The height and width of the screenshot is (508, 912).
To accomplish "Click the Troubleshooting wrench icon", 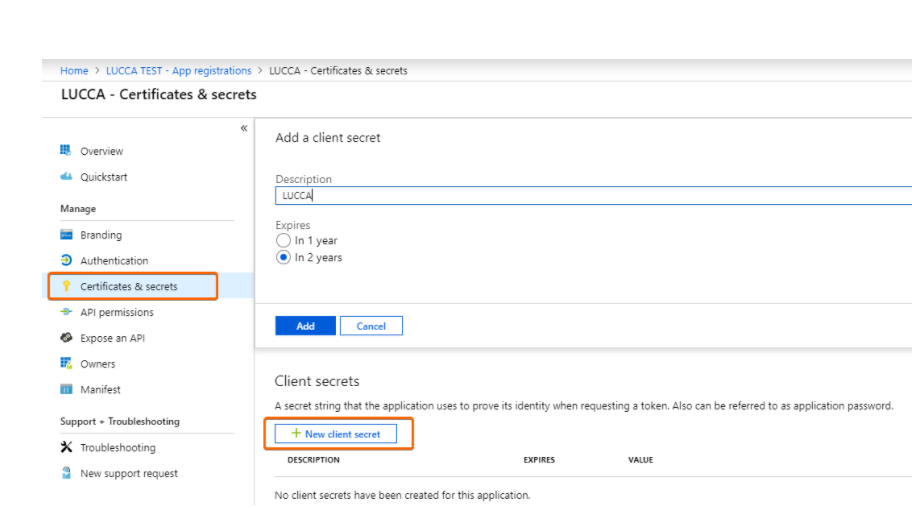I will pyautogui.click(x=66, y=447).
